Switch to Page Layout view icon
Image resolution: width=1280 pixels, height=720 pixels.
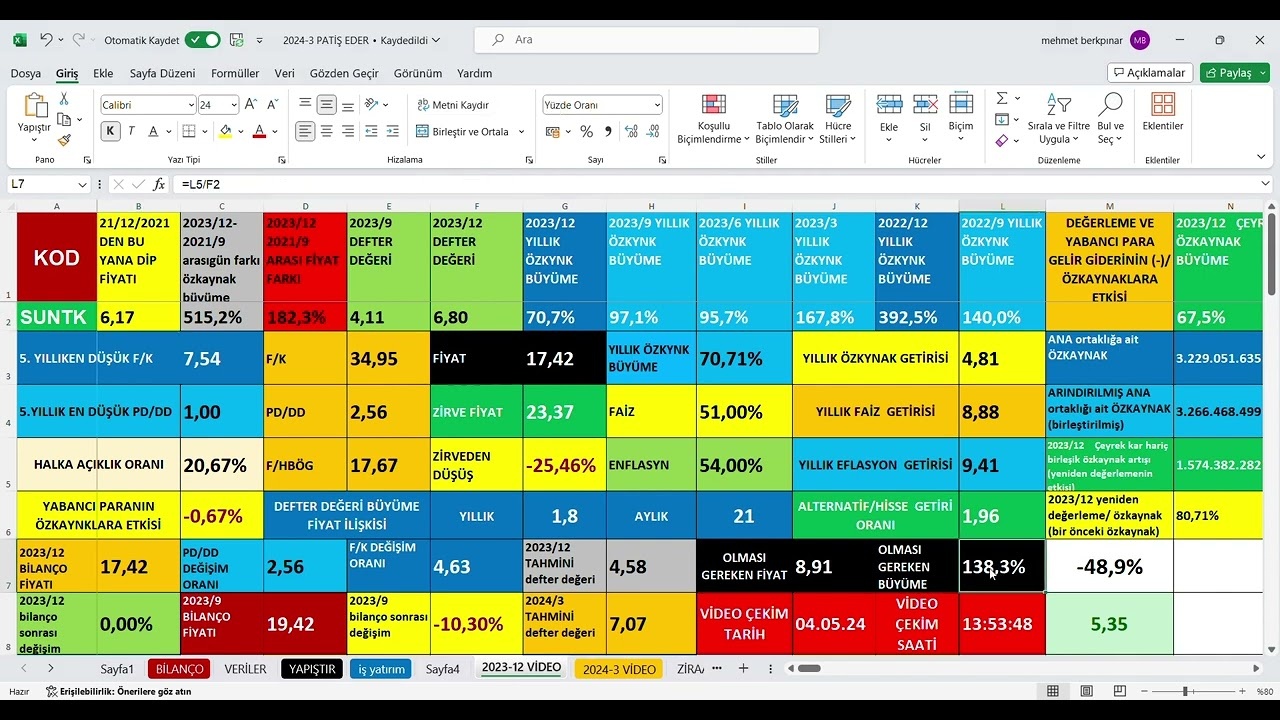[x=1085, y=691]
